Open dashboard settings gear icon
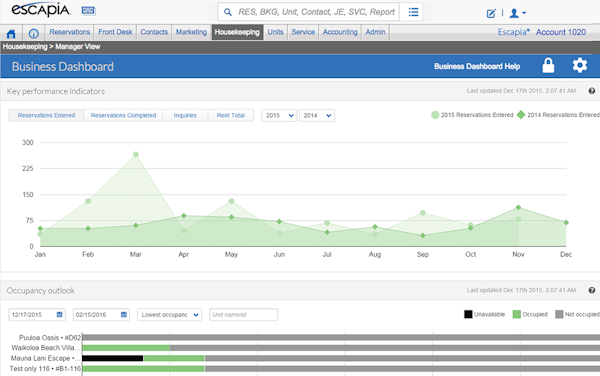 point(580,65)
